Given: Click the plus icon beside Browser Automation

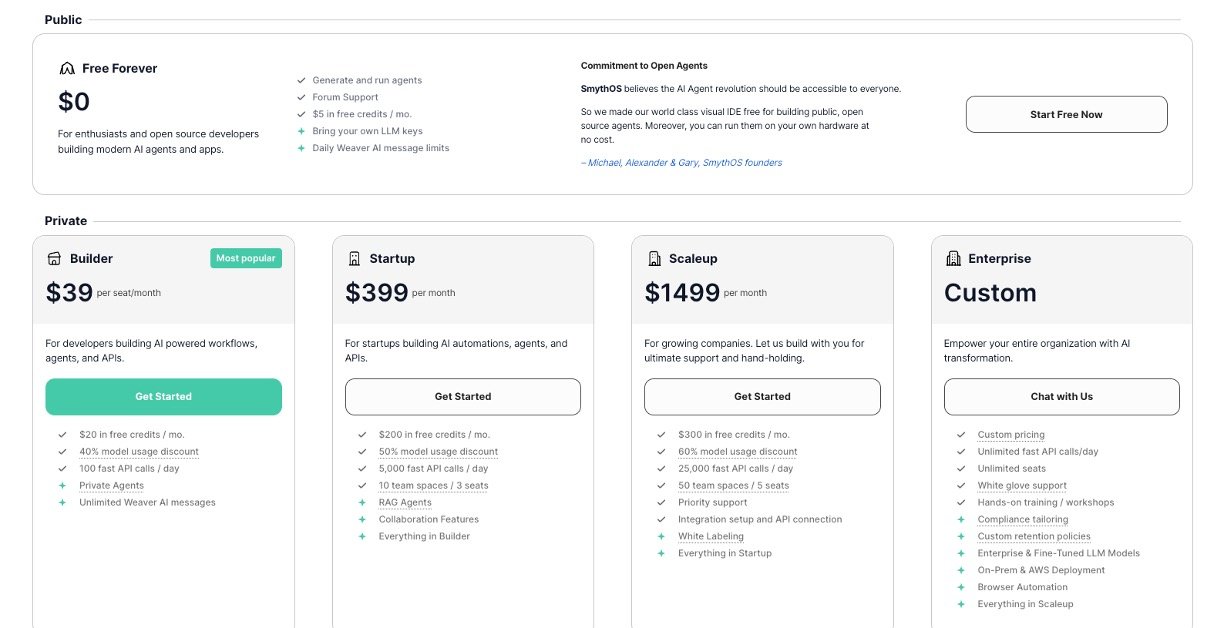Looking at the screenshot, I should [x=961, y=587].
